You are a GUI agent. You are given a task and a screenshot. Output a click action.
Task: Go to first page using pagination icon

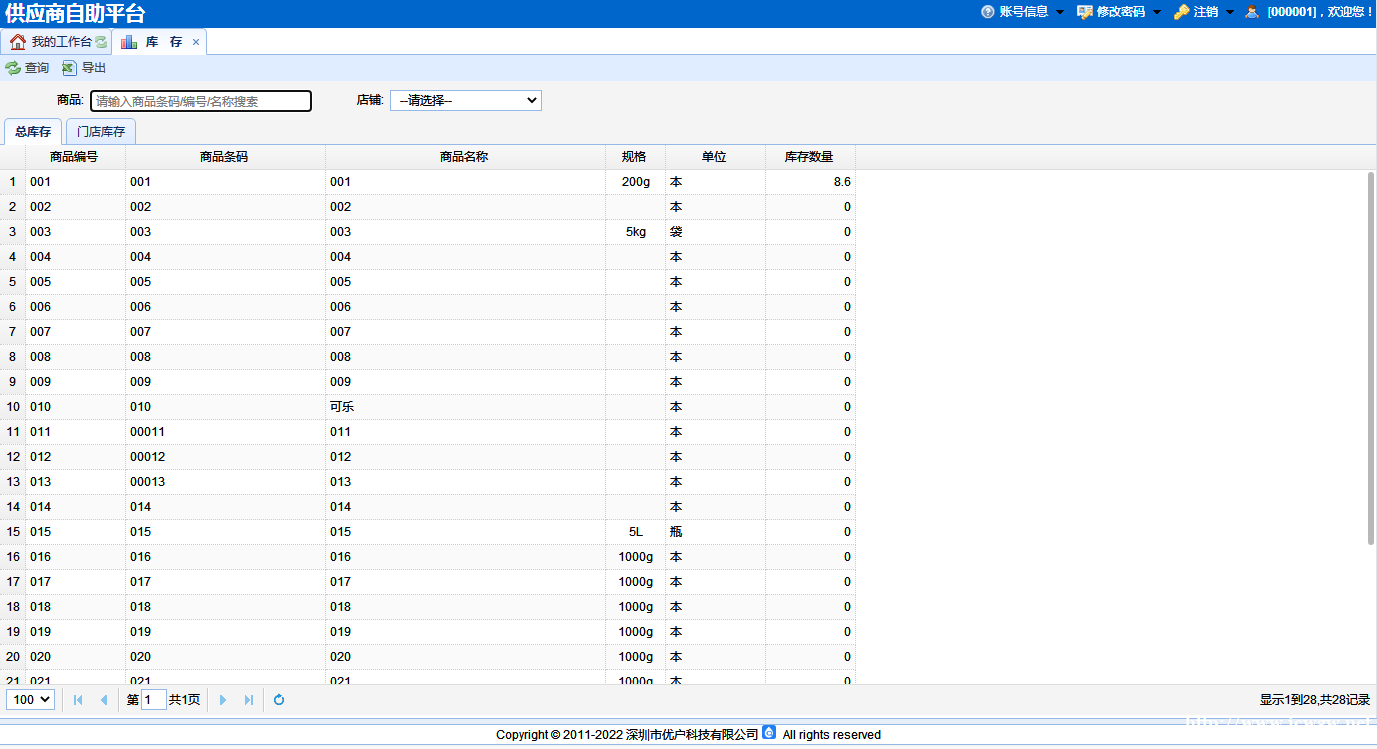[78, 700]
